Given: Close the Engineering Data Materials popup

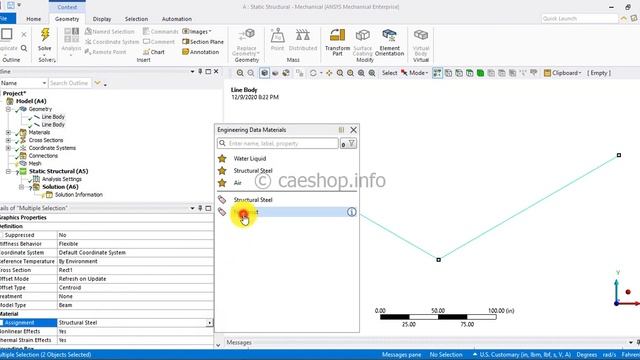Looking at the screenshot, I should click(x=353, y=130).
